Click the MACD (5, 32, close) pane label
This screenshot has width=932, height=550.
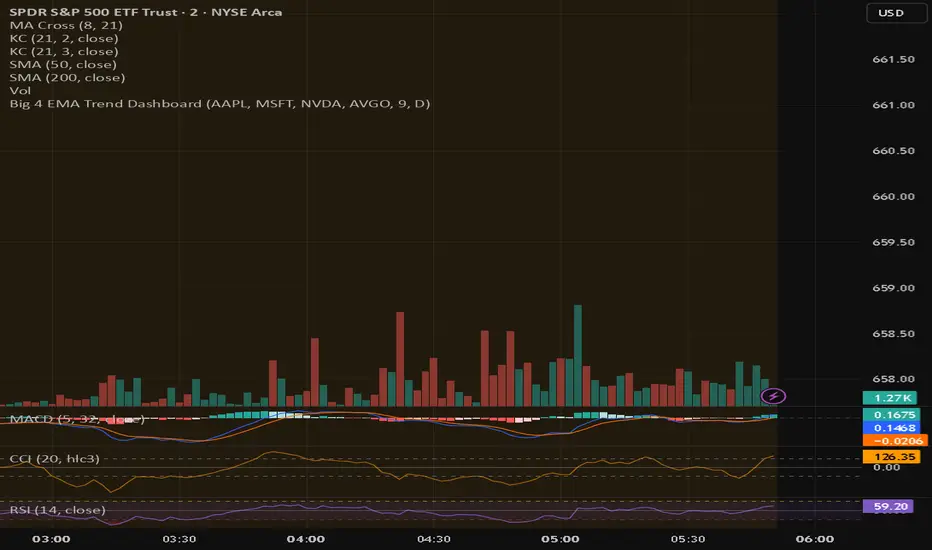point(77,419)
